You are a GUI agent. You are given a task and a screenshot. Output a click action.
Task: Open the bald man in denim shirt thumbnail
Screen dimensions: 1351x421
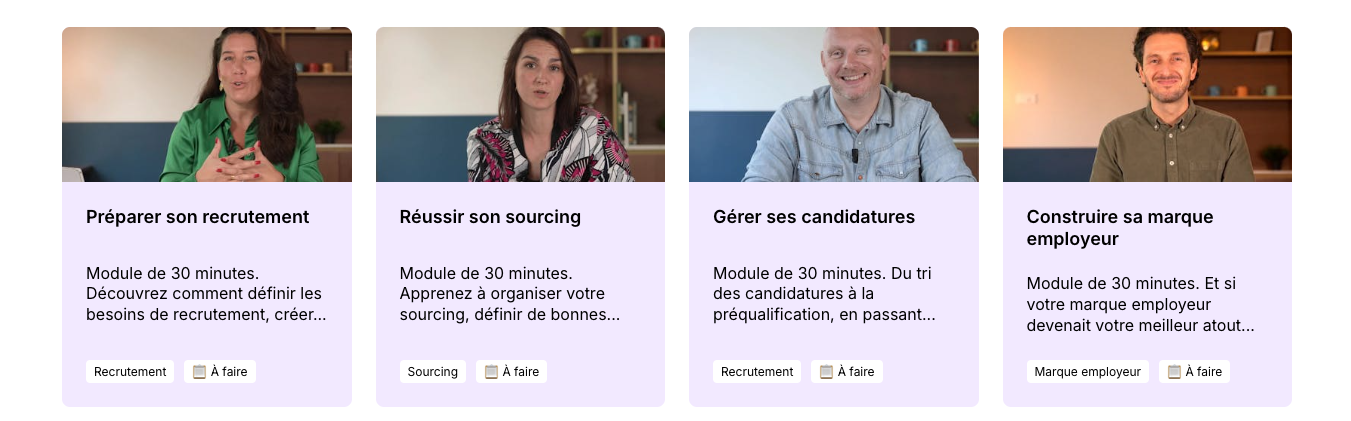(834, 104)
